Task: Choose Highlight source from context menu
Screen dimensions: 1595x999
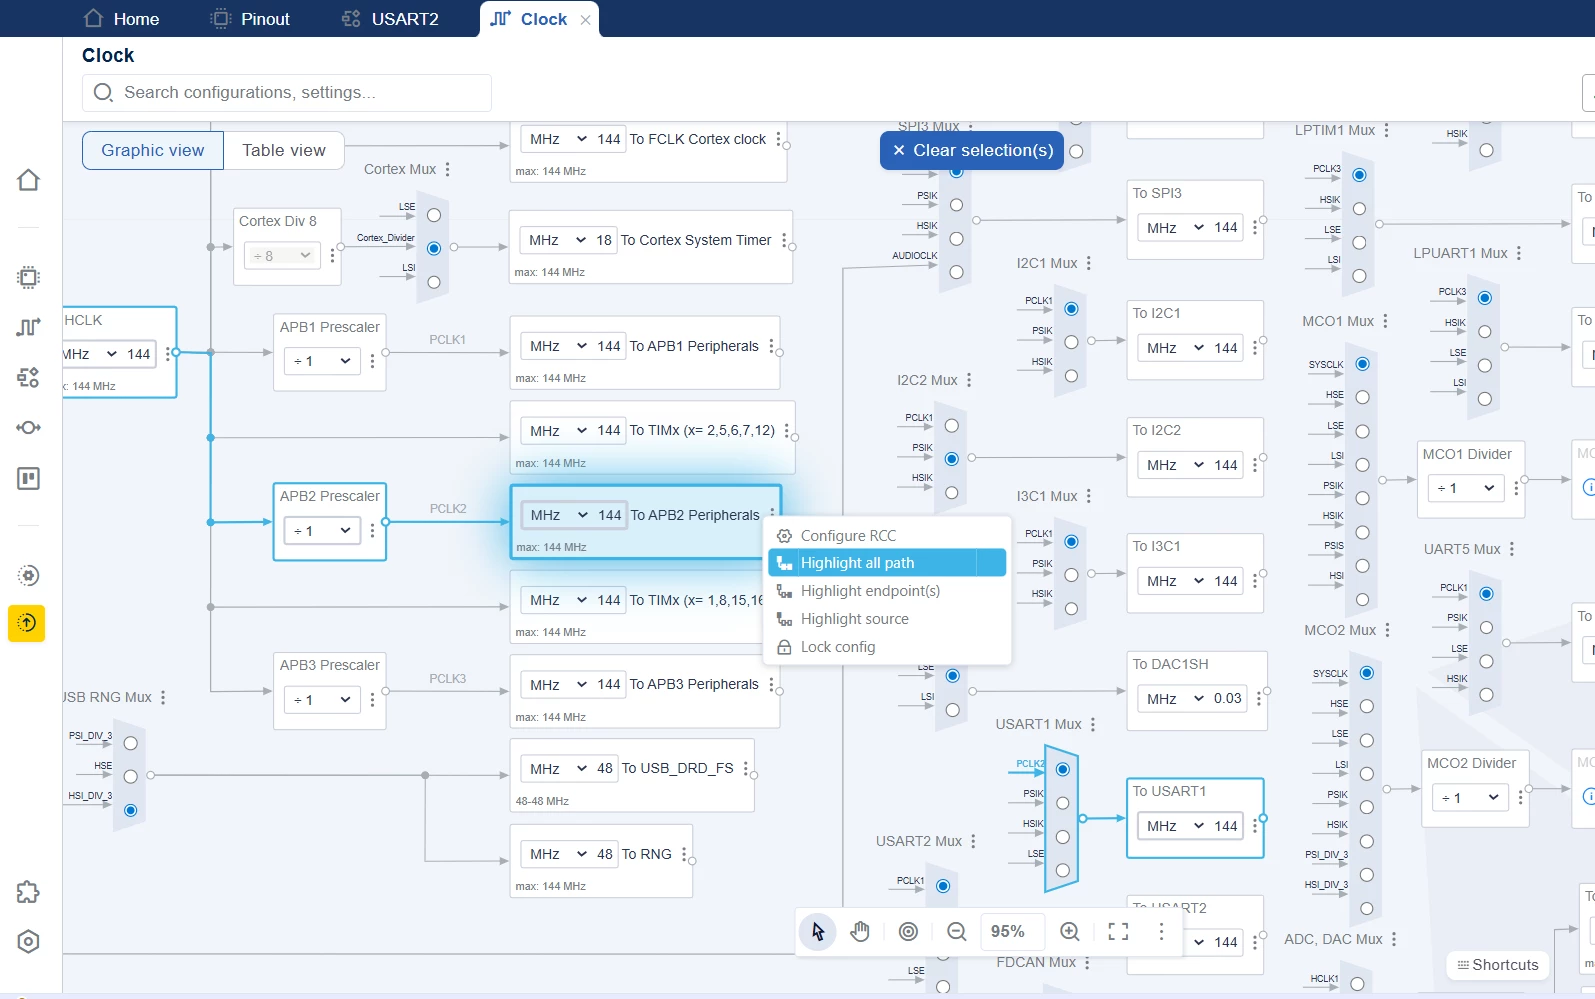Action: pyautogui.click(x=887, y=619)
